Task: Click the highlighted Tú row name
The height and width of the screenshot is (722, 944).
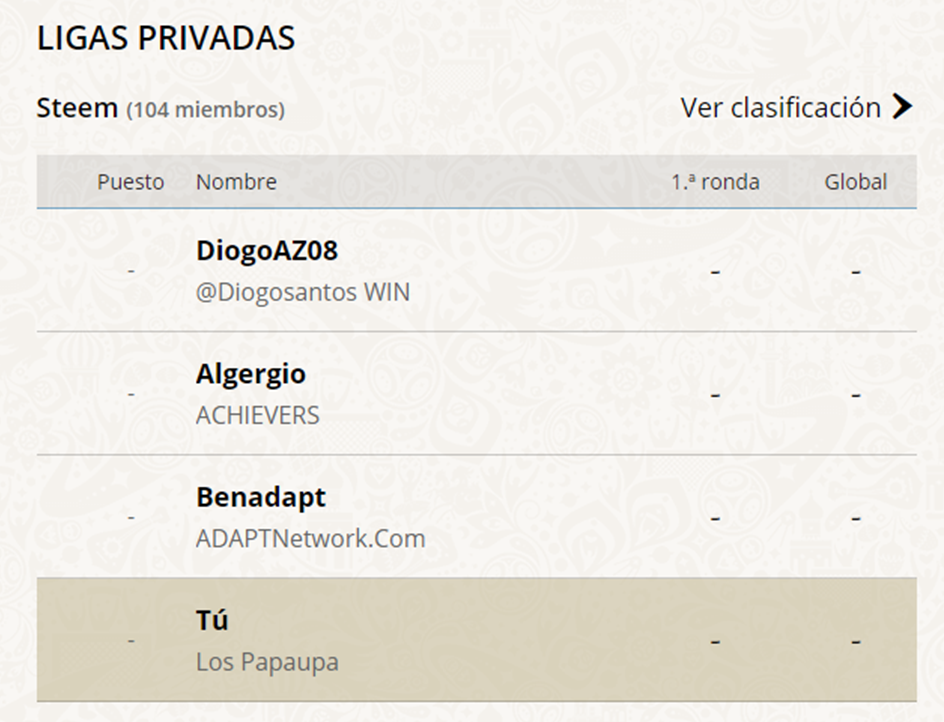Action: click(x=212, y=620)
